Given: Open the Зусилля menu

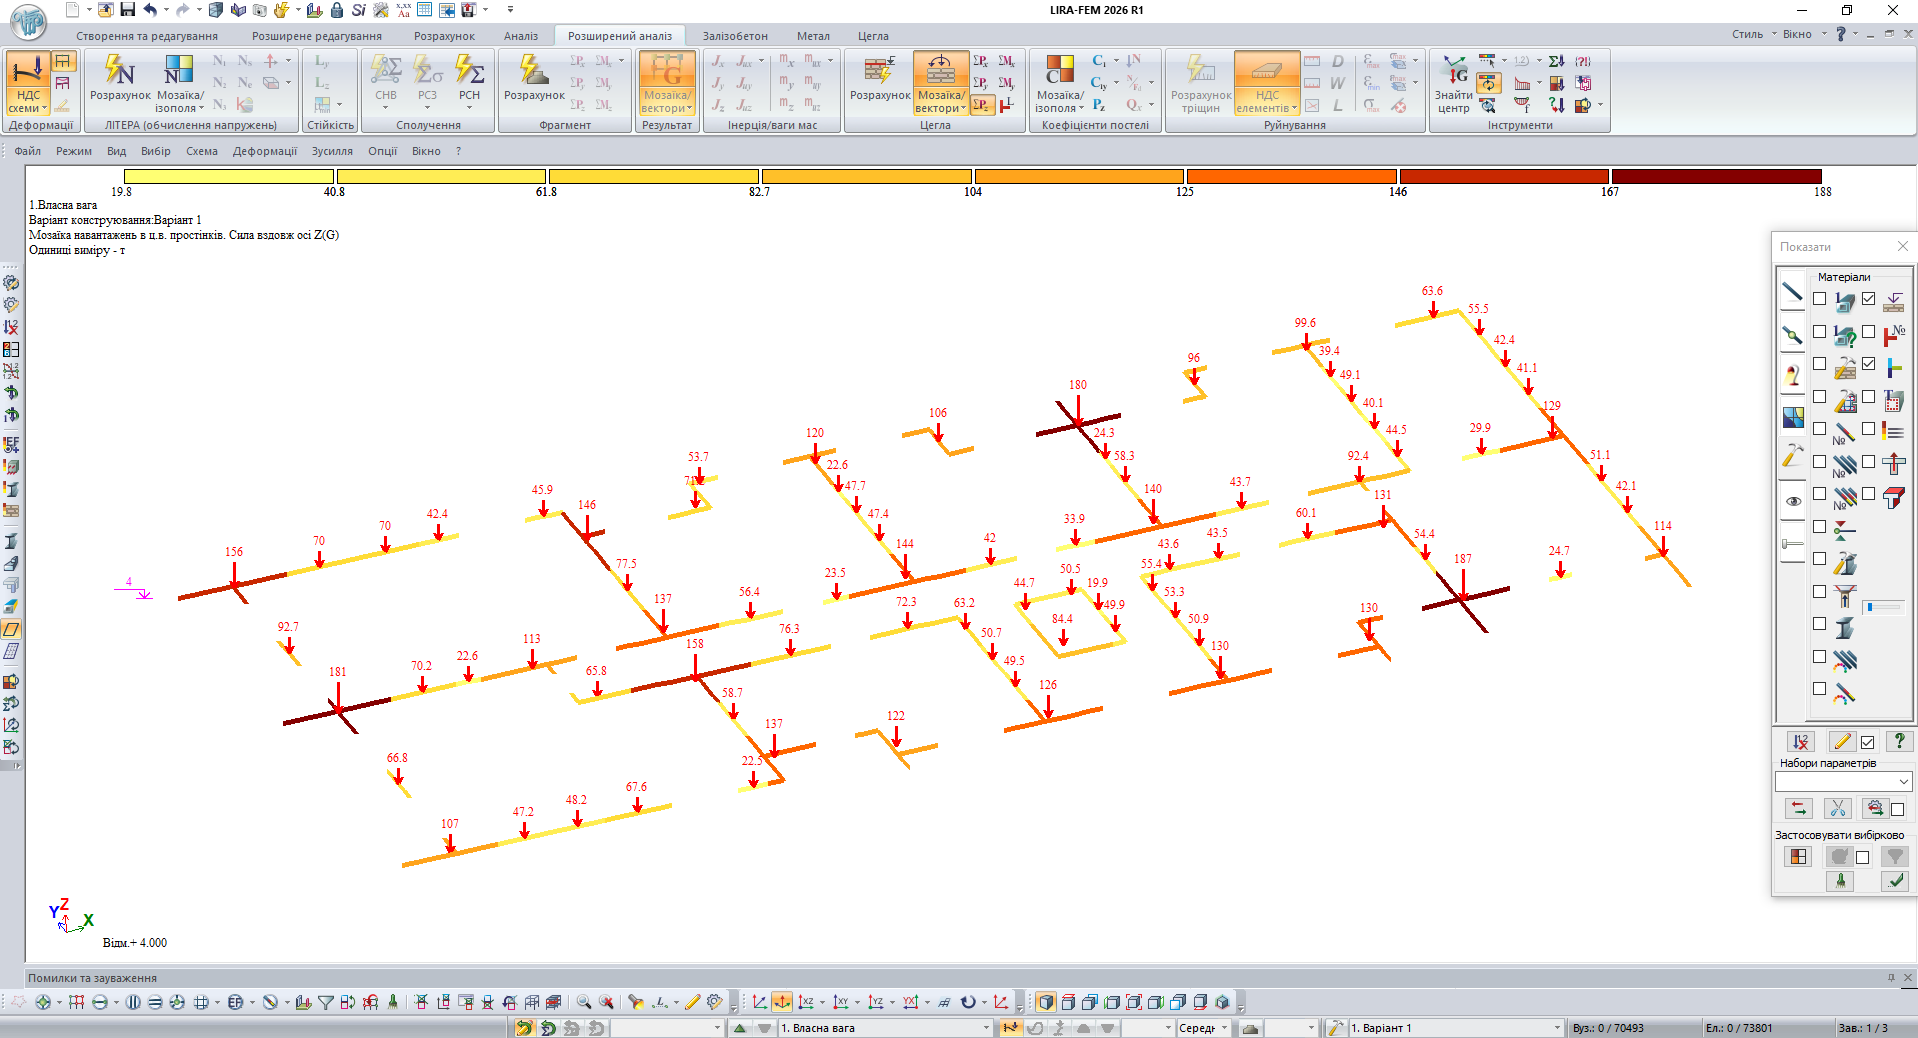Looking at the screenshot, I should click(x=331, y=151).
